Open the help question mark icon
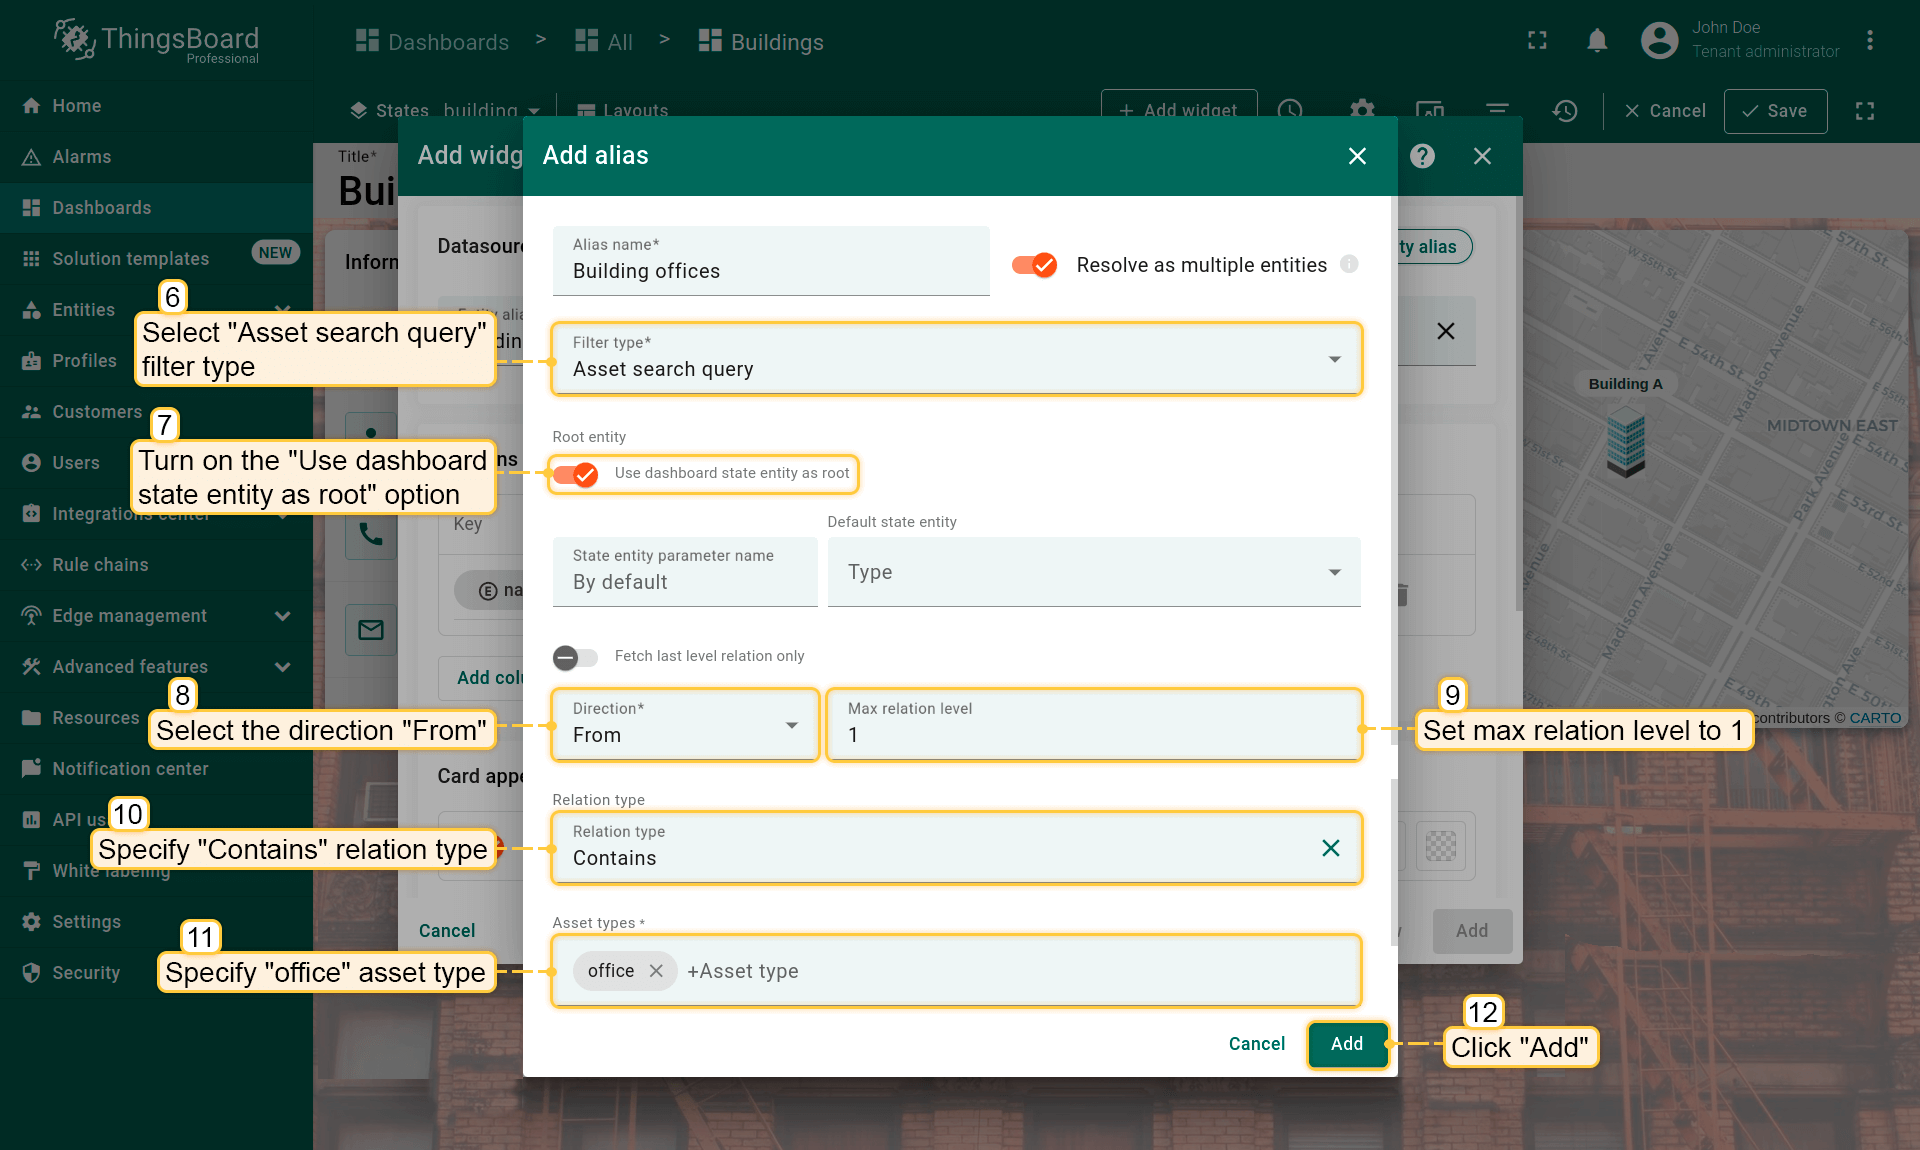 1422,156
